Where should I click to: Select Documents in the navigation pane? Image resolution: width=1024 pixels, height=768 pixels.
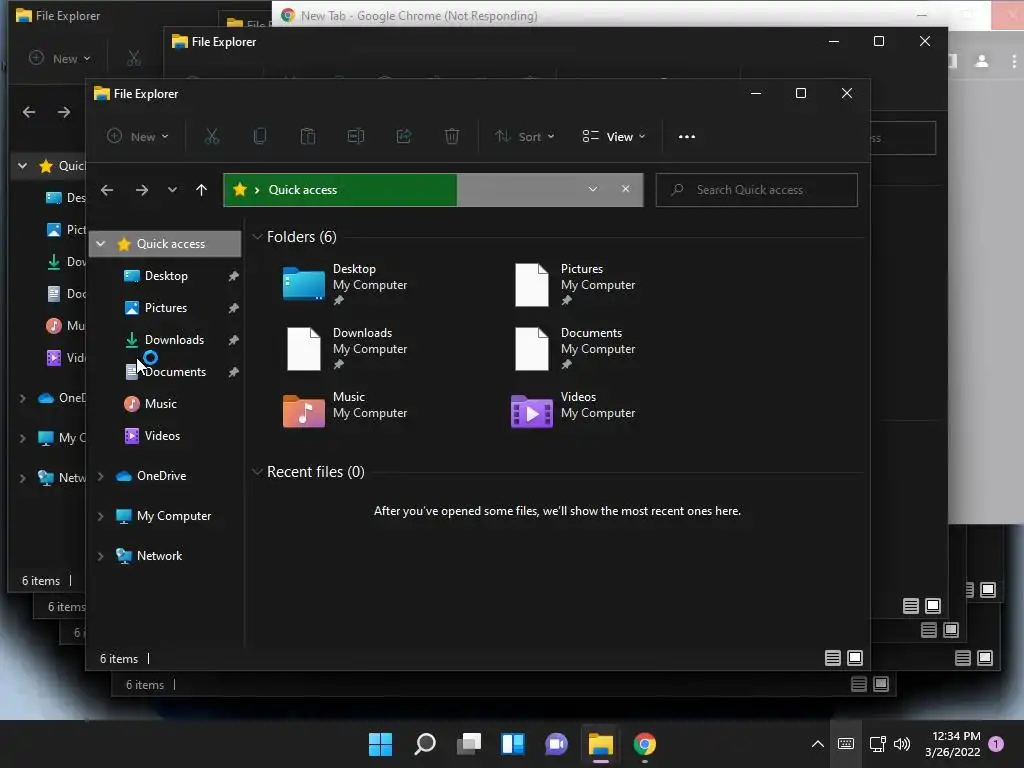175,372
